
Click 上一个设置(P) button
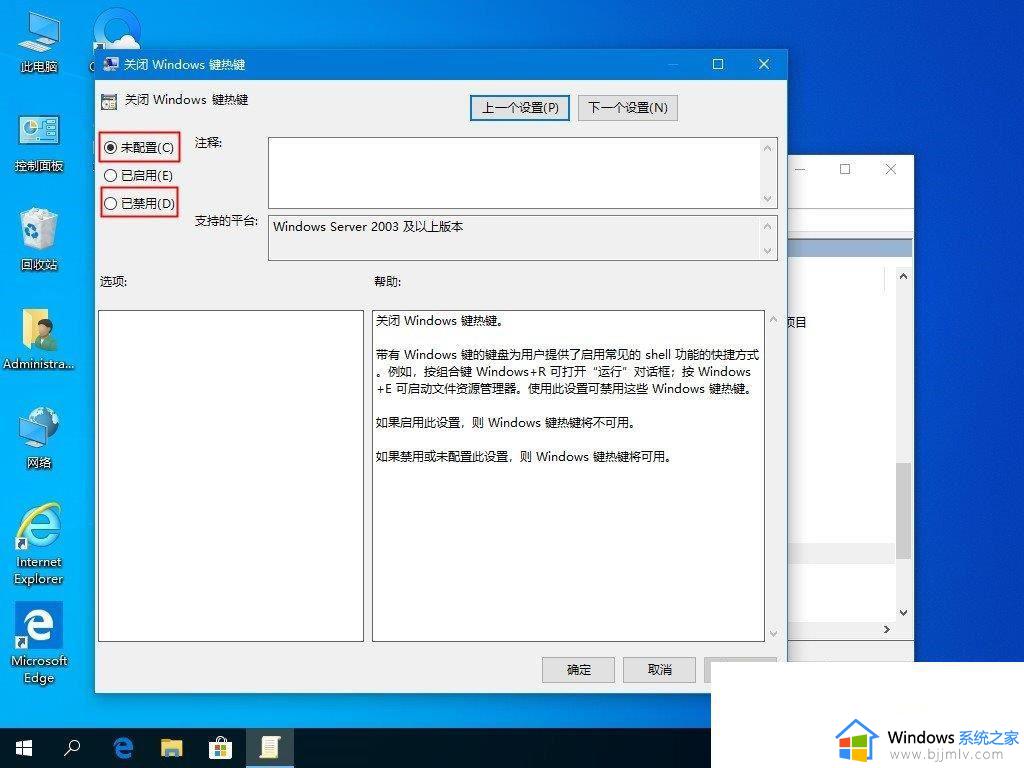520,108
